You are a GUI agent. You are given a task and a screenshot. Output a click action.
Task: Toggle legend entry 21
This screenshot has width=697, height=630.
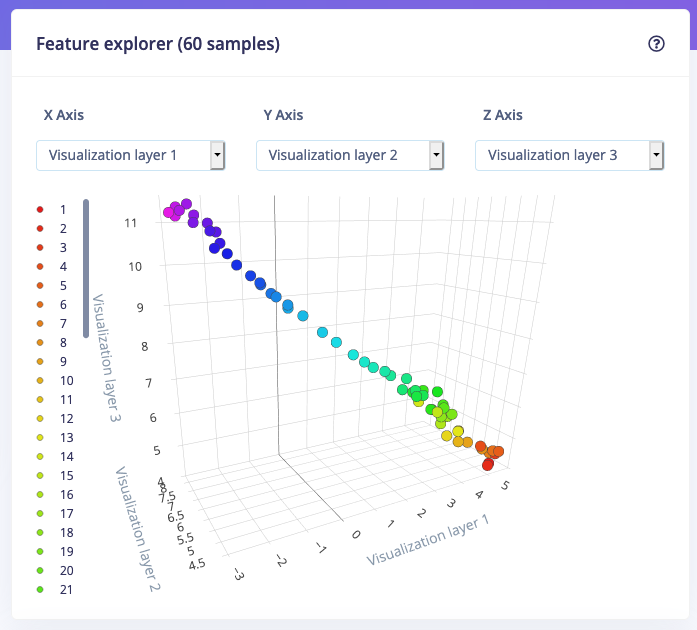[x=56, y=590]
